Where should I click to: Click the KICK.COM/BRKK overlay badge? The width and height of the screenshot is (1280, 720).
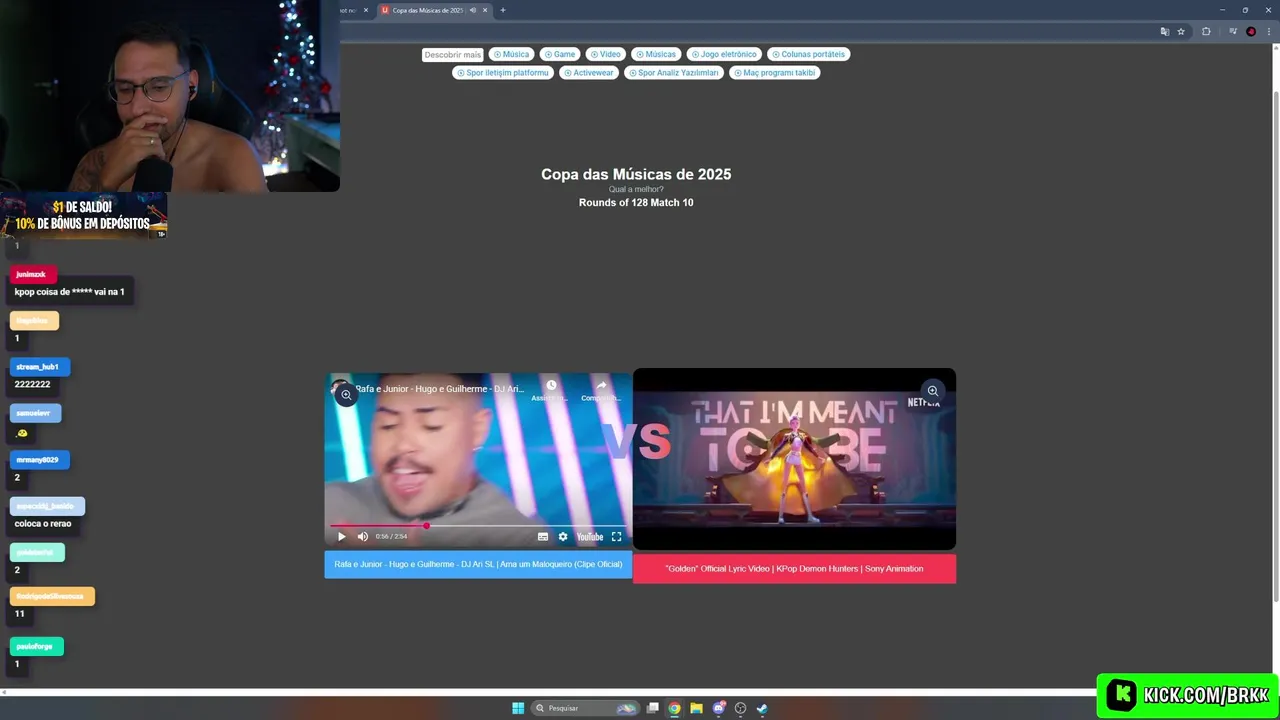coord(1189,695)
